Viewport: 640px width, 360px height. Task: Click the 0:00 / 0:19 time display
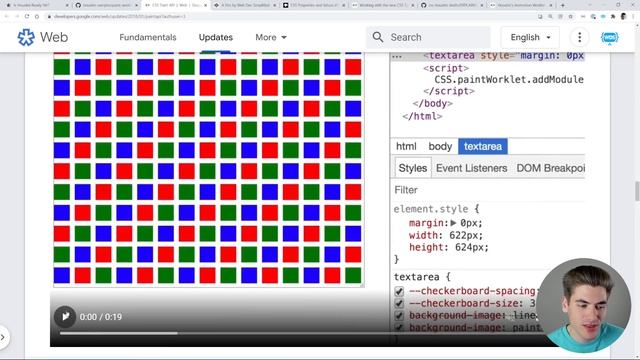pos(101,317)
